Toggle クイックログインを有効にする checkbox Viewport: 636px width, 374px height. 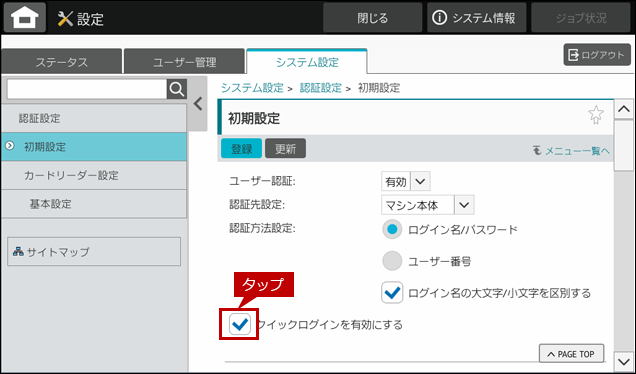pos(239,324)
